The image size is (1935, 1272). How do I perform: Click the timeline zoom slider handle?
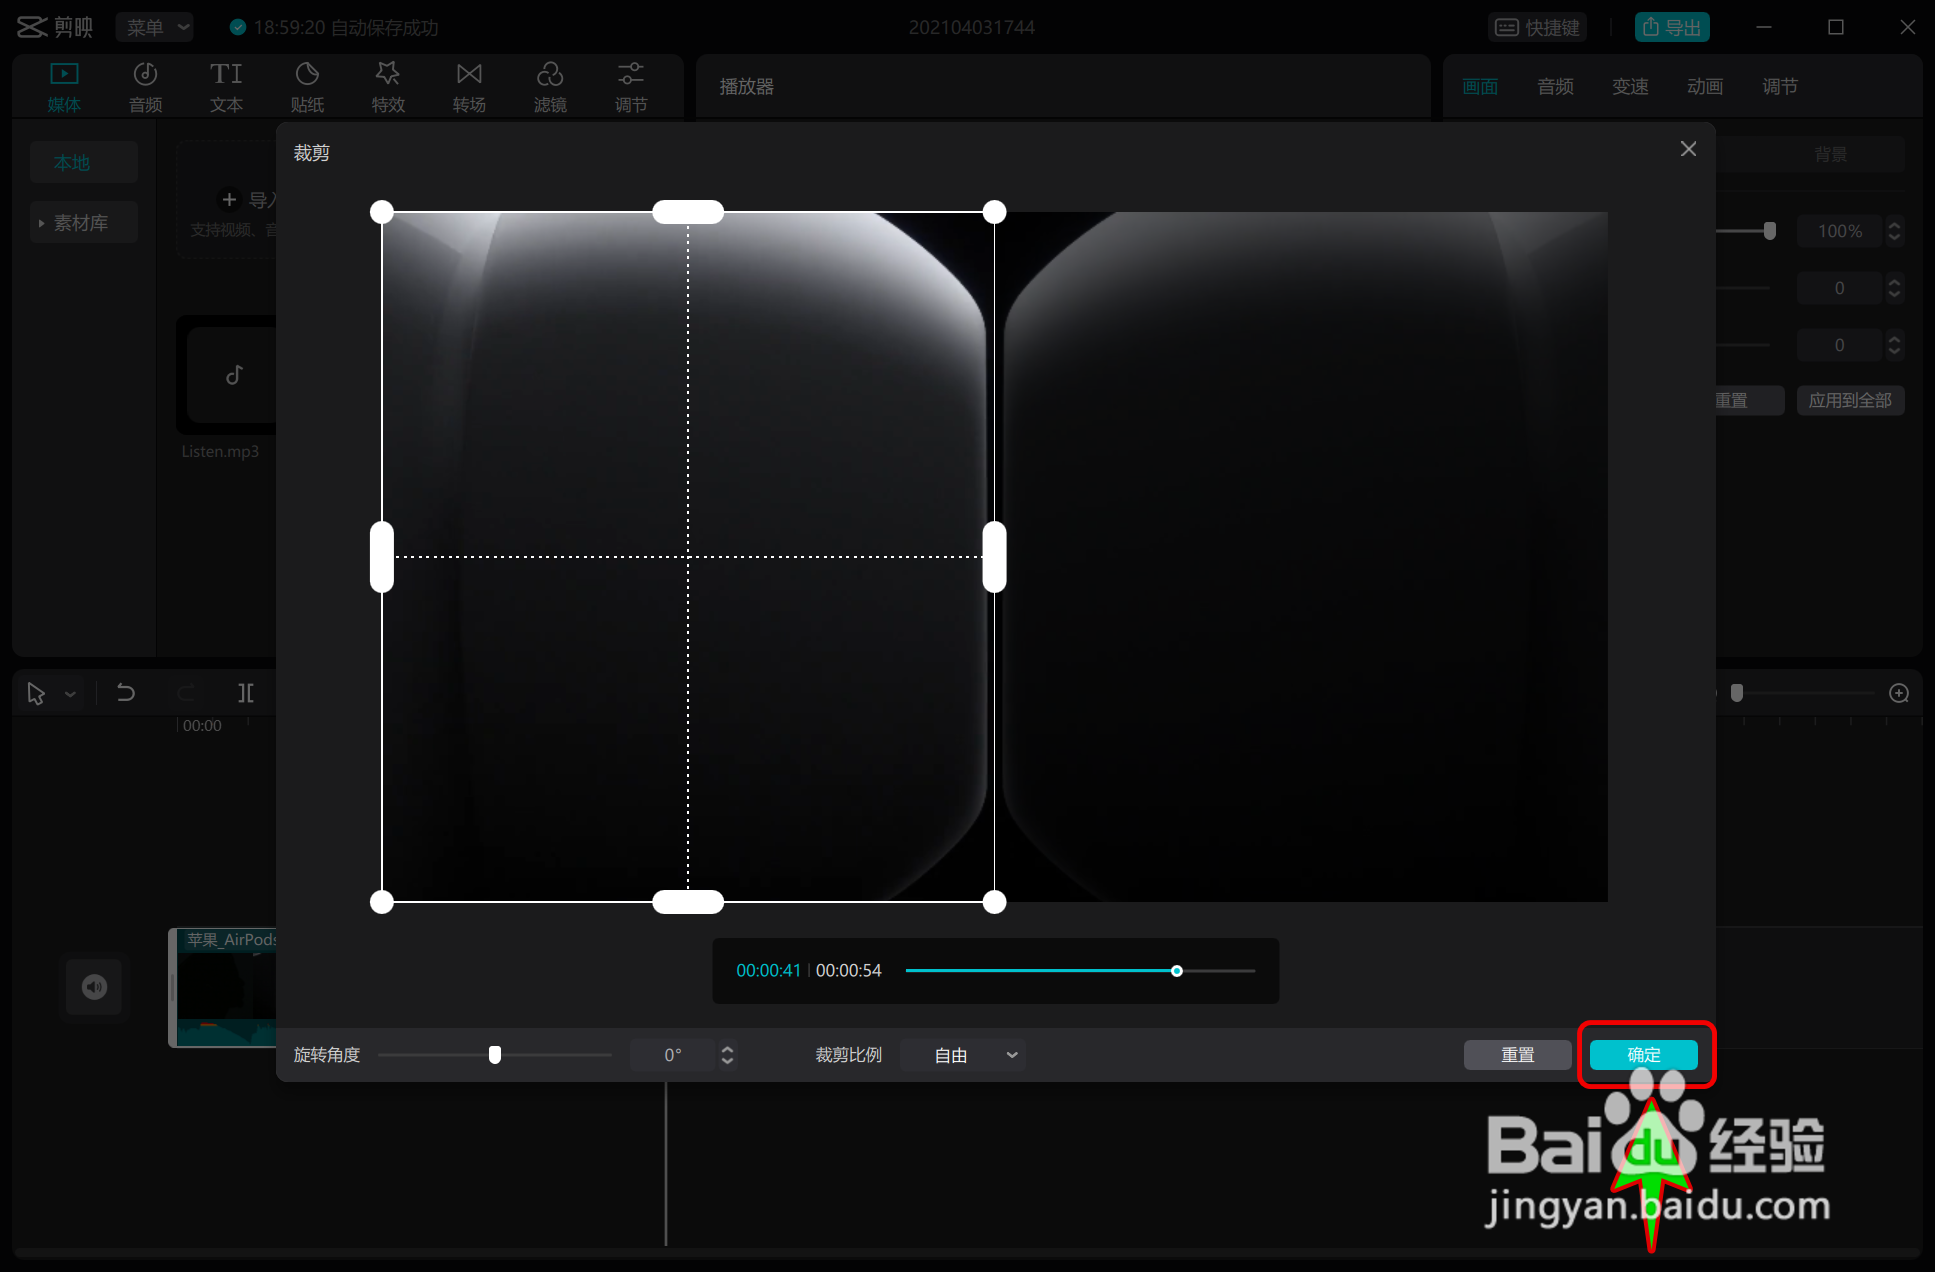click(1737, 693)
